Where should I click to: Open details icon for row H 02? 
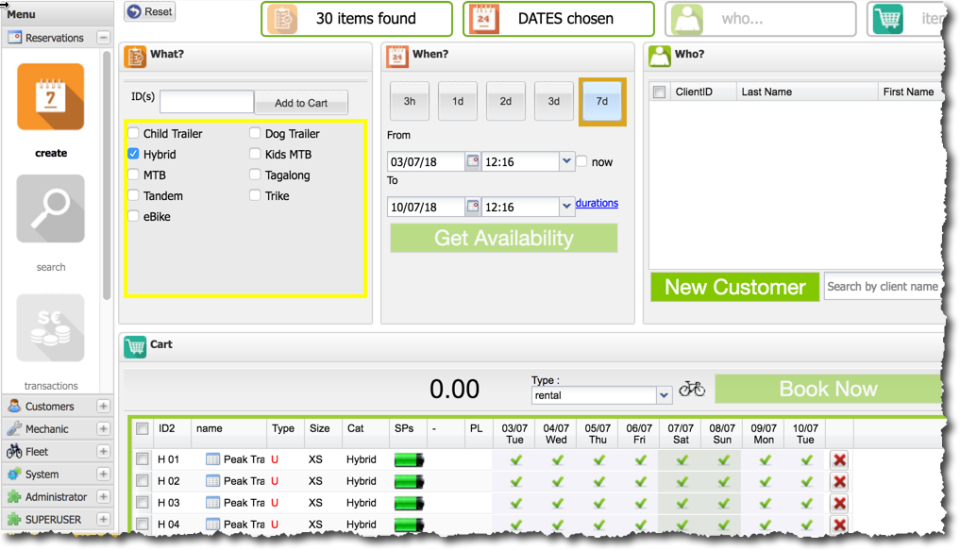point(212,481)
